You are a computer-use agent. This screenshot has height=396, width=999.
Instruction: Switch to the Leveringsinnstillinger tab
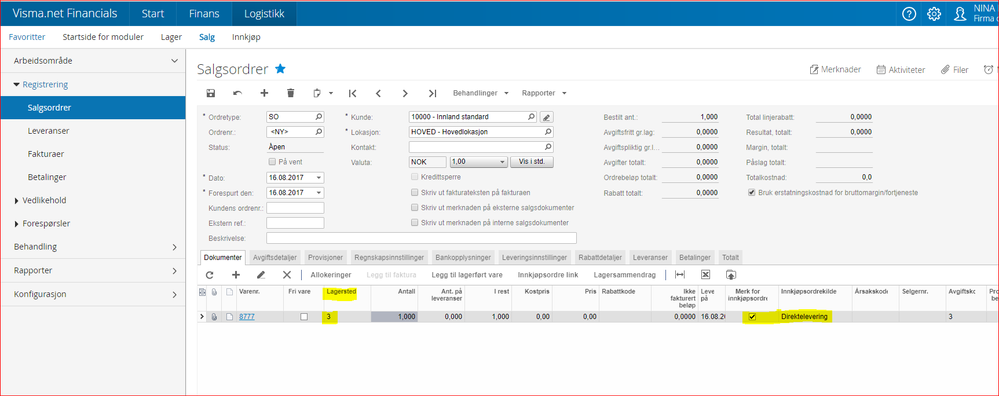(x=535, y=258)
